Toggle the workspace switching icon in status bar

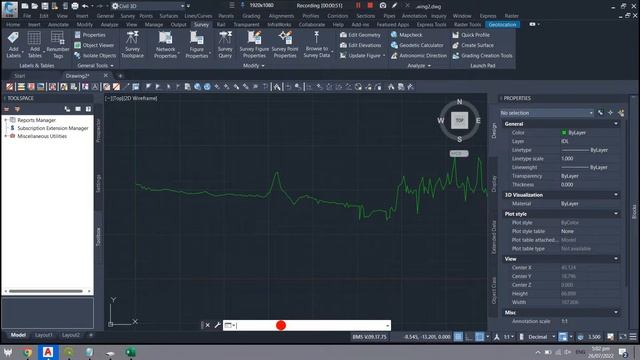pyautogui.click(x=580, y=337)
